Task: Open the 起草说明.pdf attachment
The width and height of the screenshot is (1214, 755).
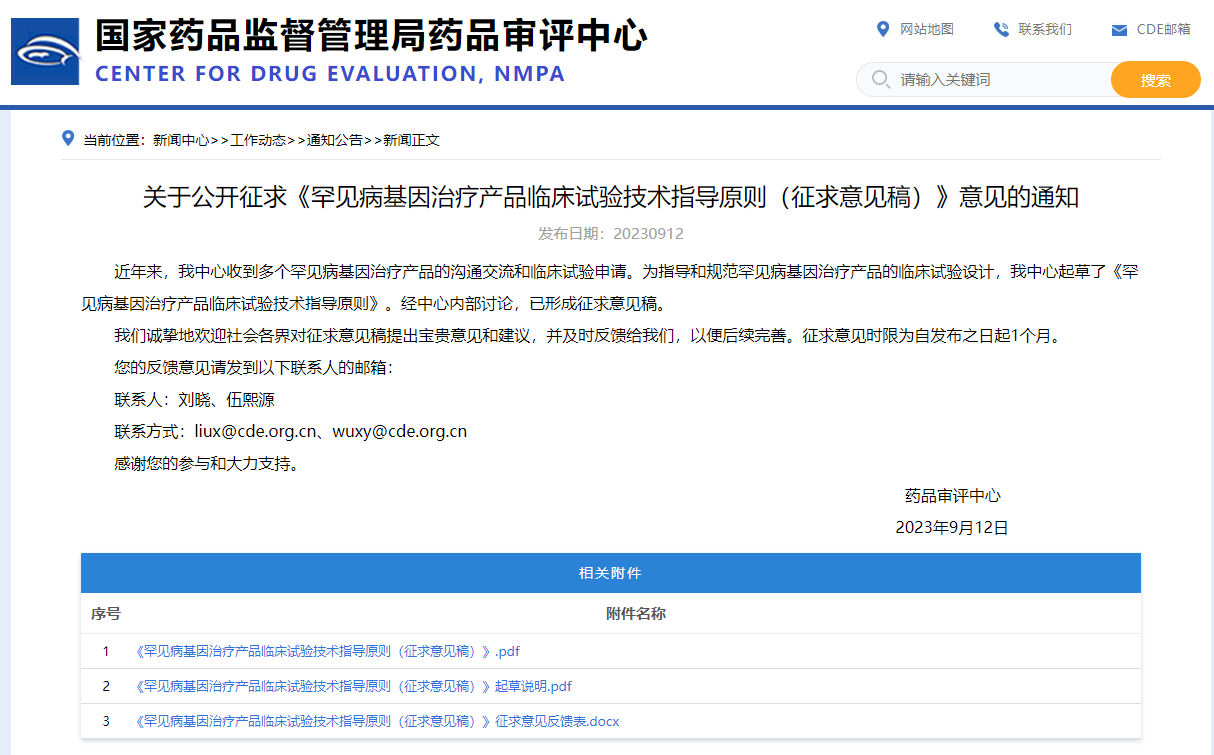Action: tap(353, 686)
